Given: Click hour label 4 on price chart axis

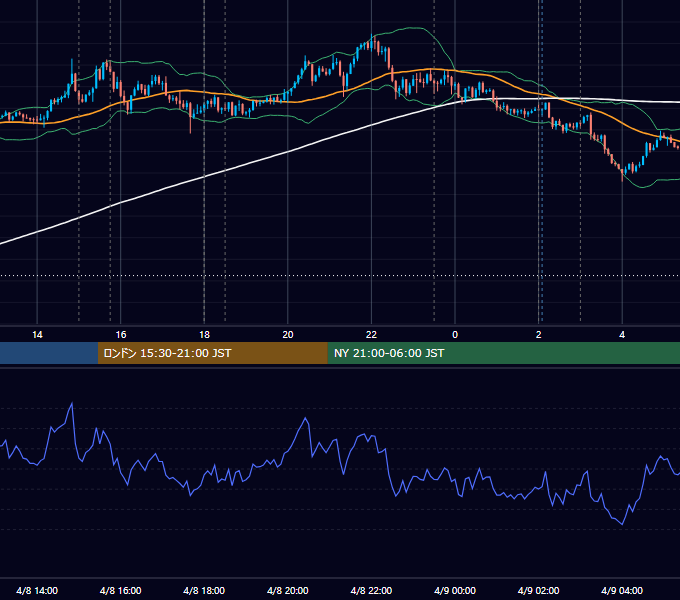Looking at the screenshot, I should click(622, 335).
